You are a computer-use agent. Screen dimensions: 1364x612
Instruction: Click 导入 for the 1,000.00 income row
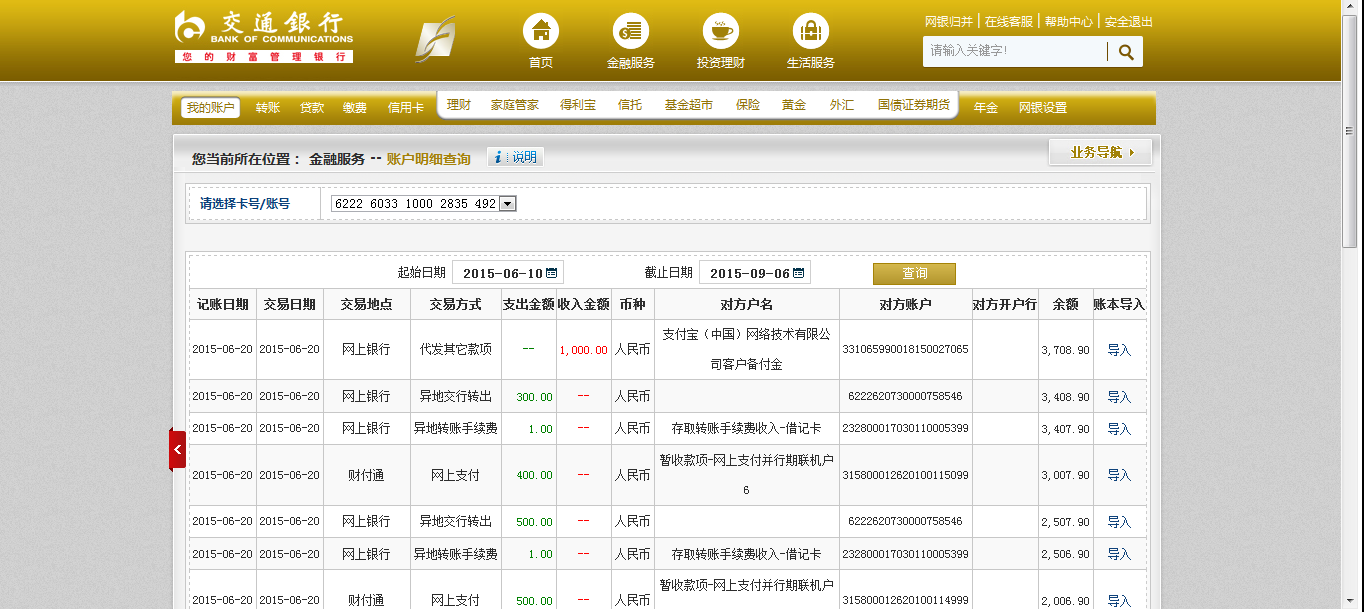tap(1118, 351)
